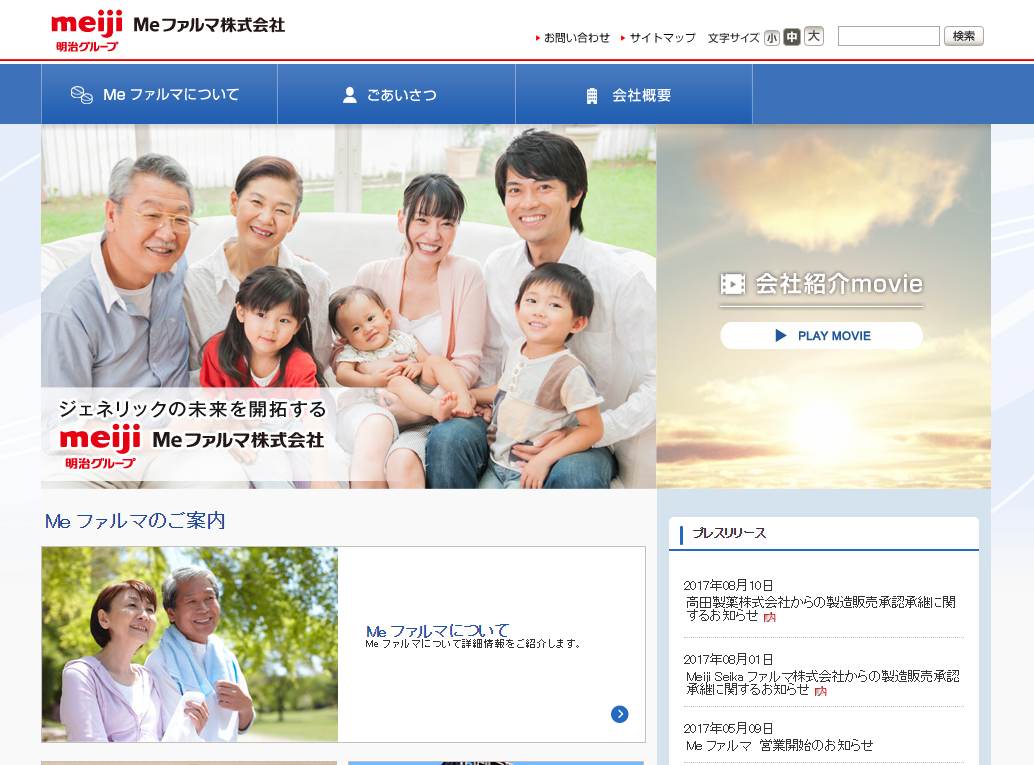Image resolution: width=1034 pixels, height=765 pixels.
Task: Open the ごあいさつ navigation menu item
Action: click(x=396, y=94)
